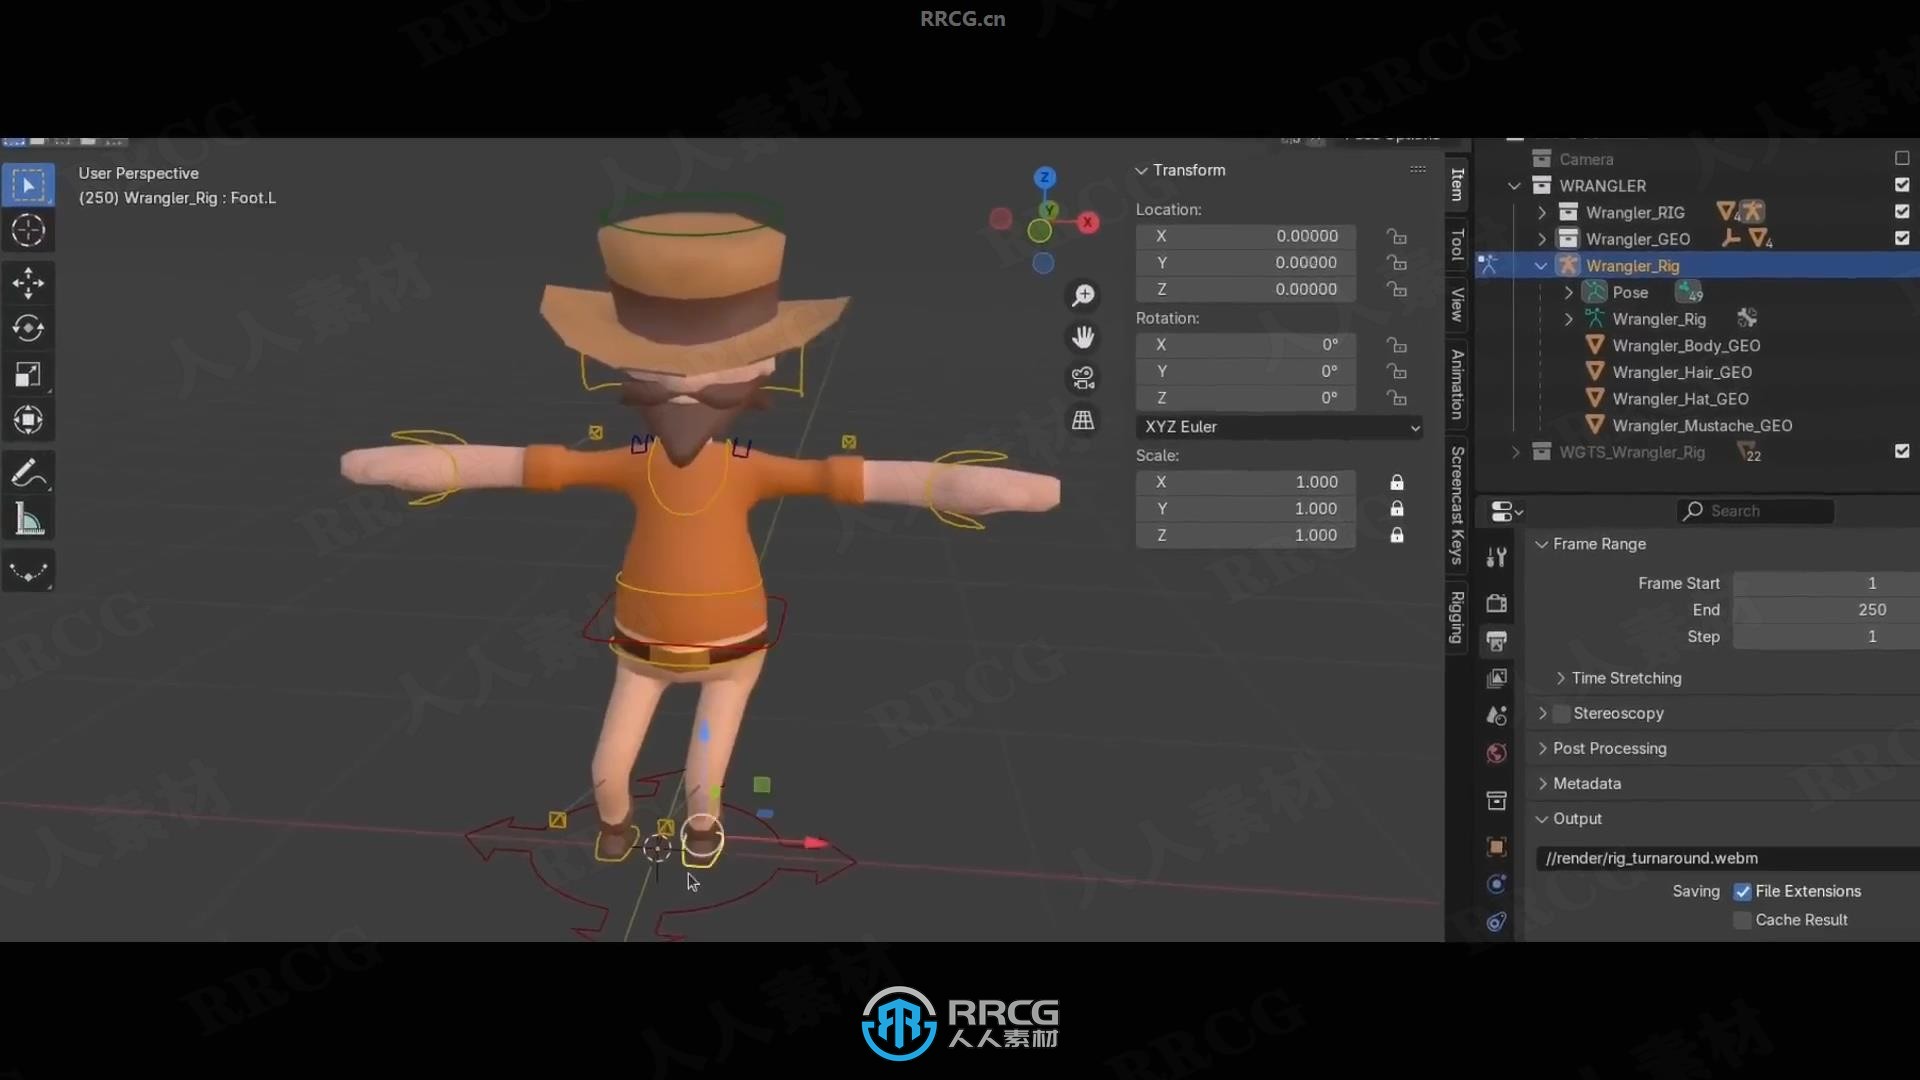Click the zoom view magnifier icon
The height and width of the screenshot is (1080, 1920).
1083,296
